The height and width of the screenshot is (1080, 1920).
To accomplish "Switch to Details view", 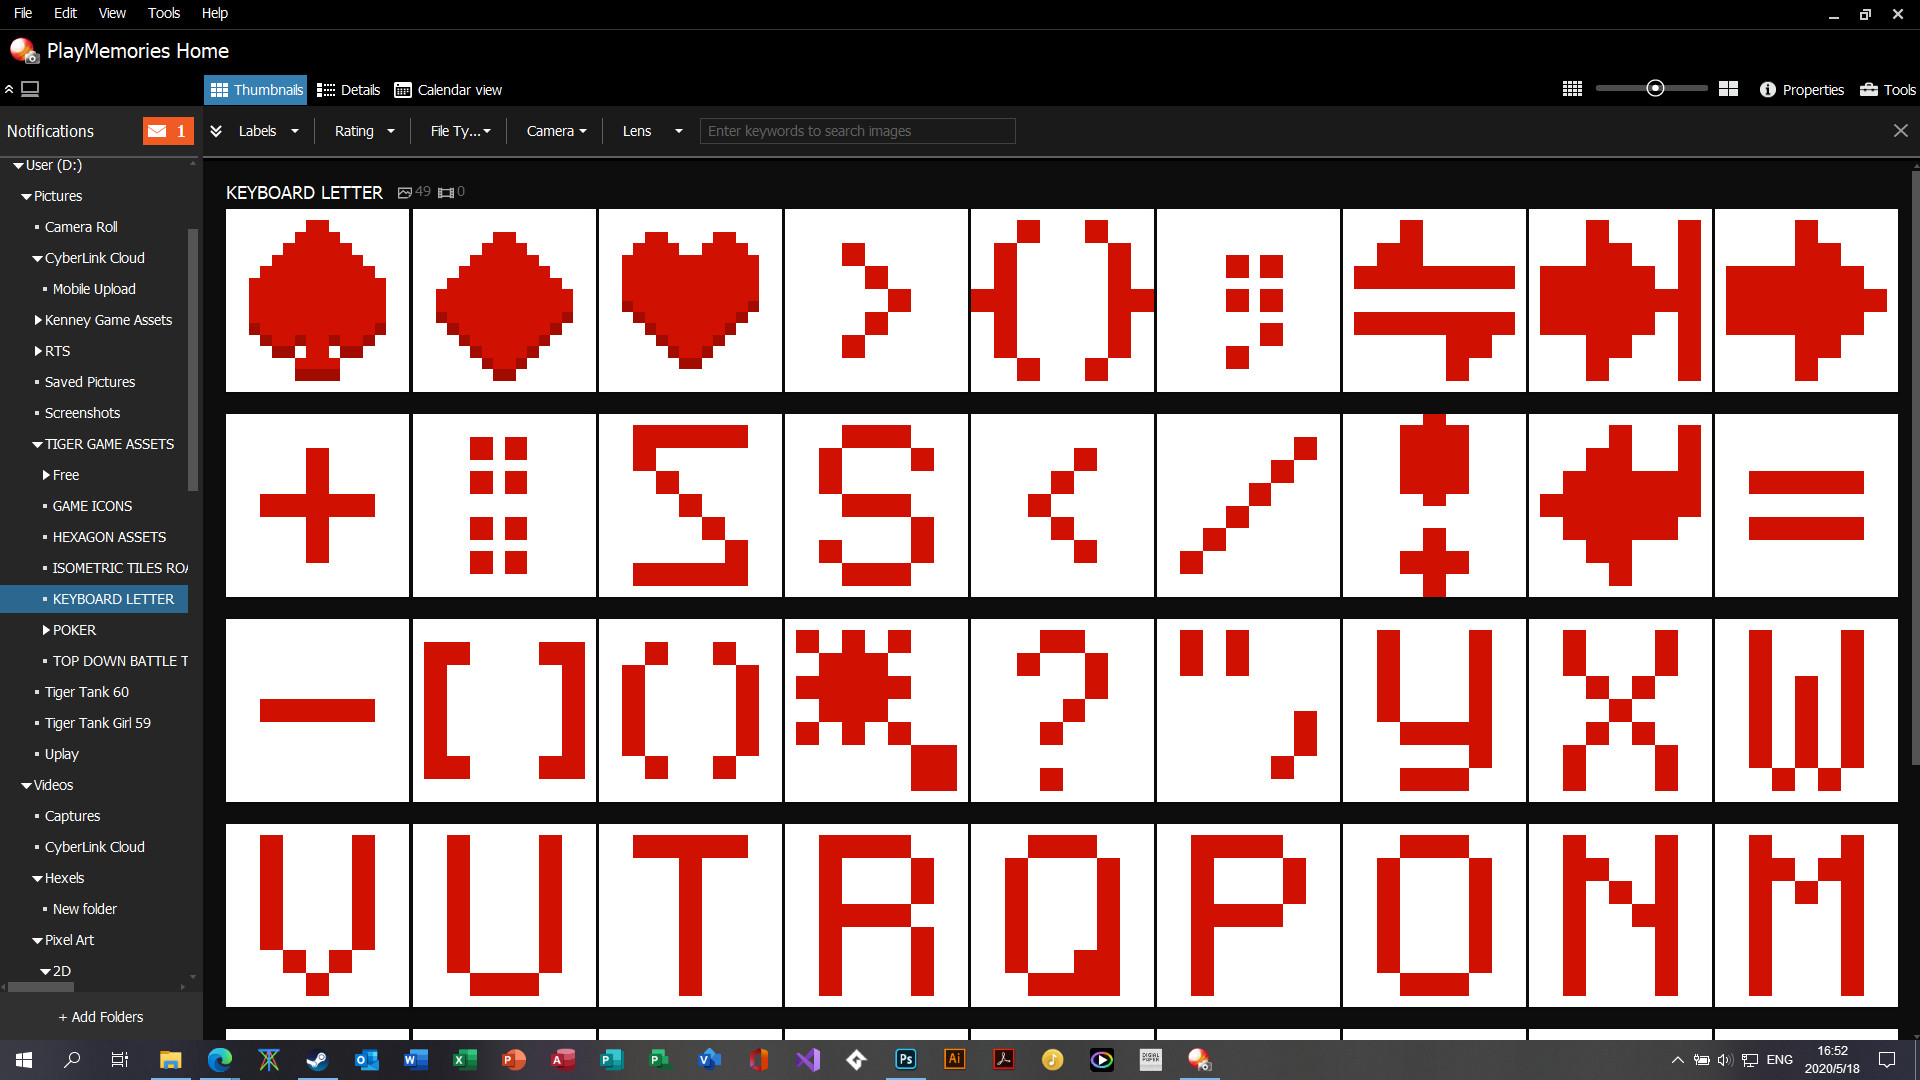I will 348,90.
